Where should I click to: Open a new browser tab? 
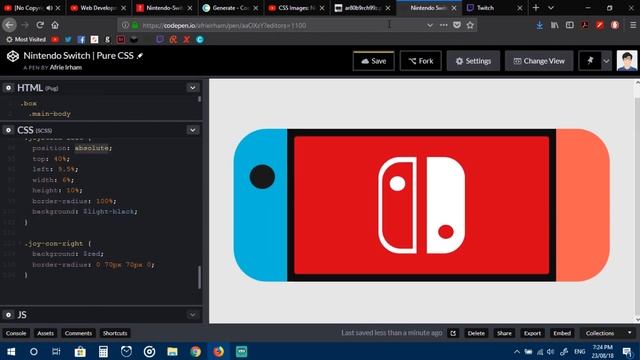[x=536, y=8]
